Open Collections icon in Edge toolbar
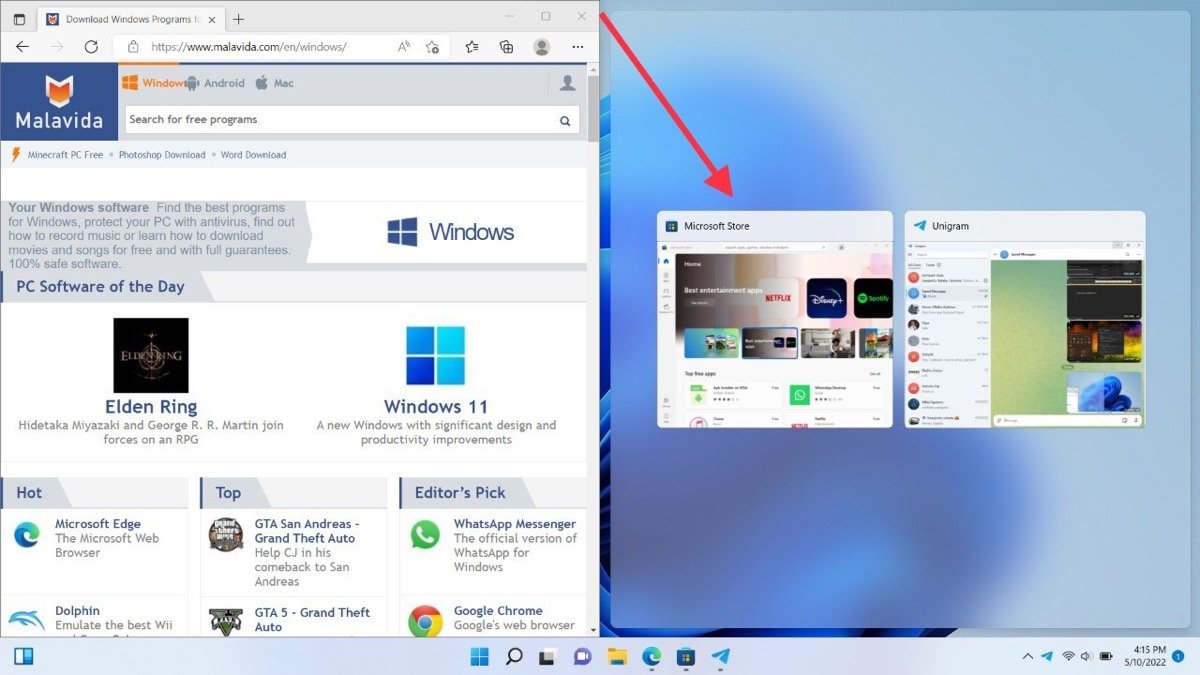This screenshot has height=675, width=1200. 506,47
